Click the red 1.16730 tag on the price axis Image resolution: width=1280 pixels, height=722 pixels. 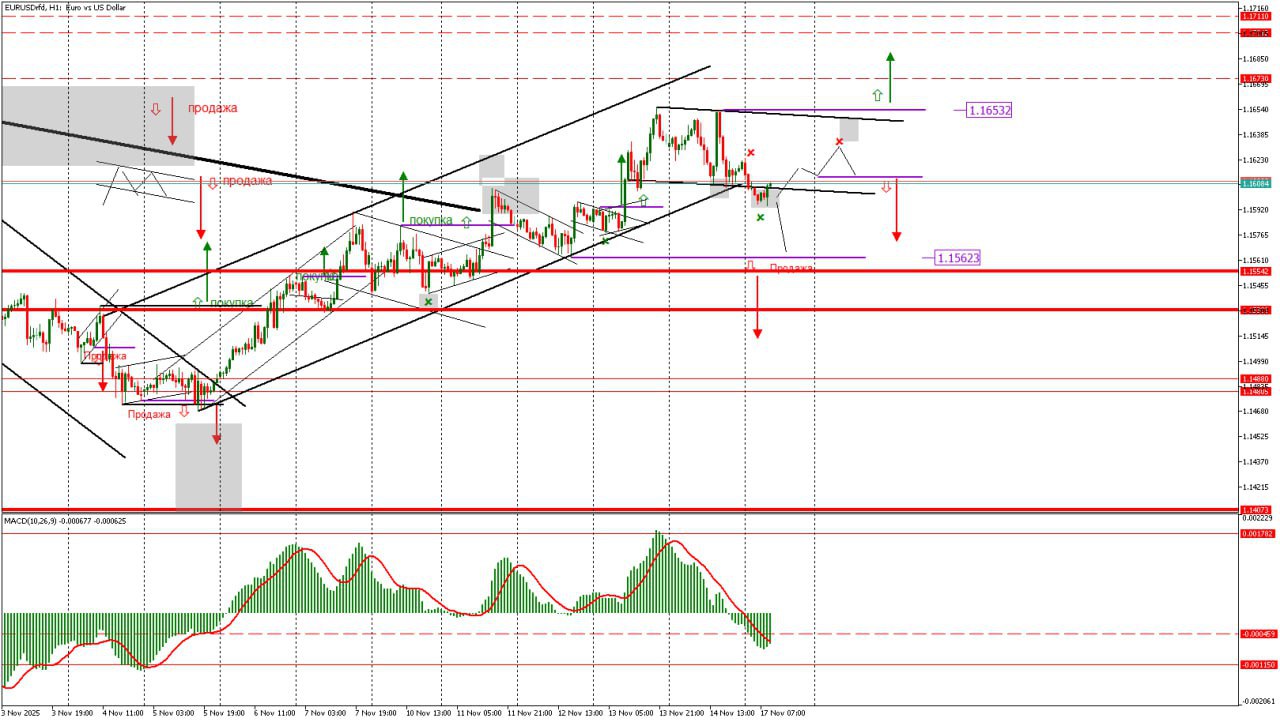point(1255,78)
